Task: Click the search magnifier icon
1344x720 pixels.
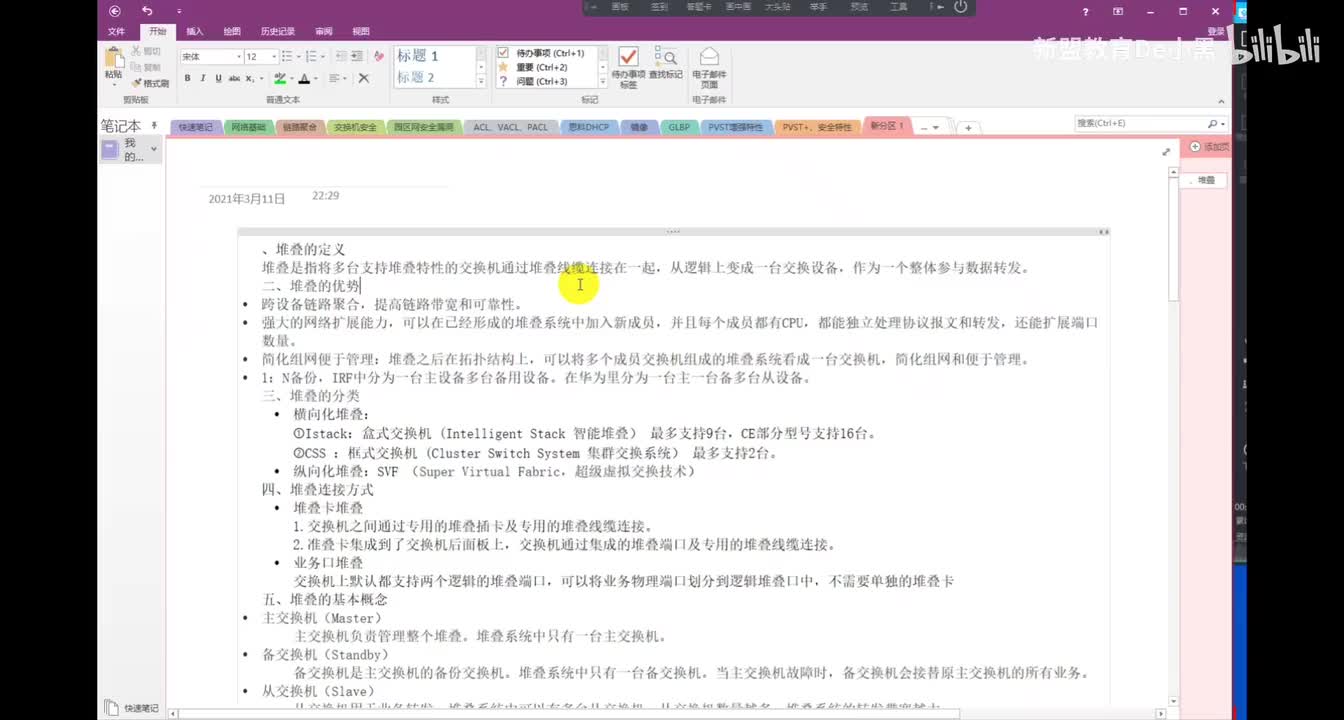Action: (1212, 123)
